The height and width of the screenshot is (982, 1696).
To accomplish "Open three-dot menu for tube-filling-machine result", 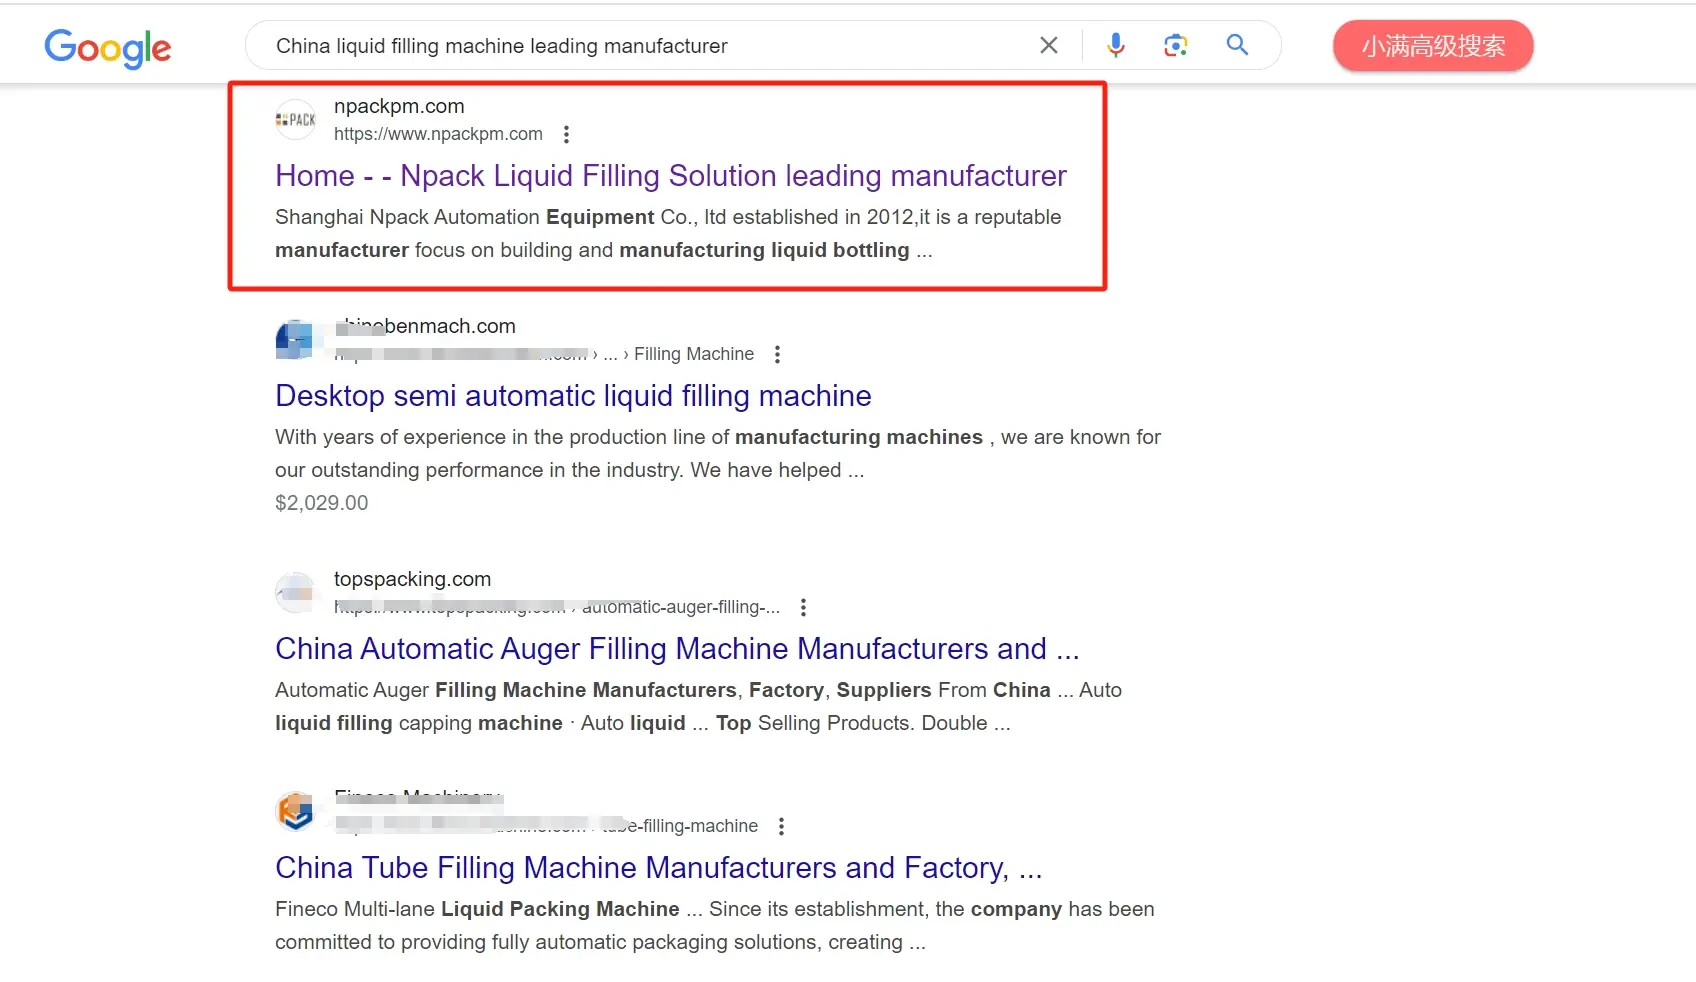I will [781, 826].
